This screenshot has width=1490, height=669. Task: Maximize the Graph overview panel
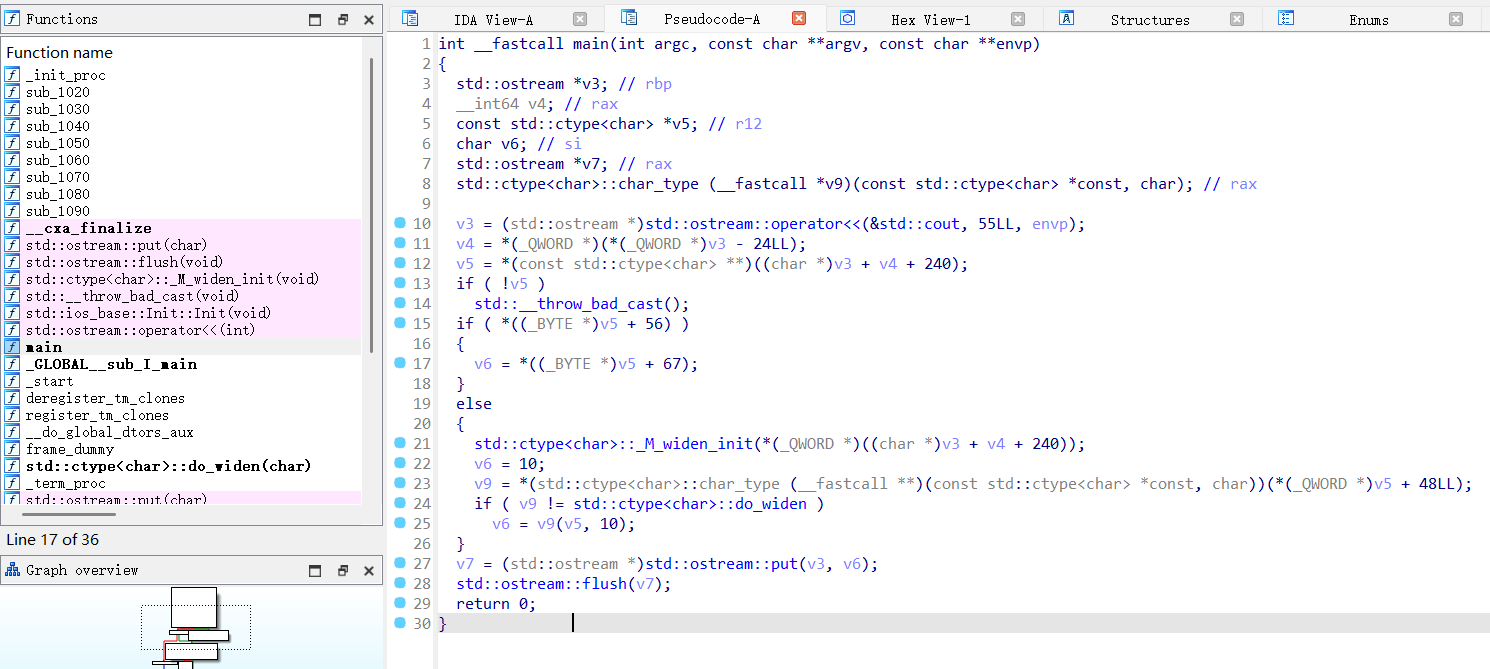tap(315, 571)
